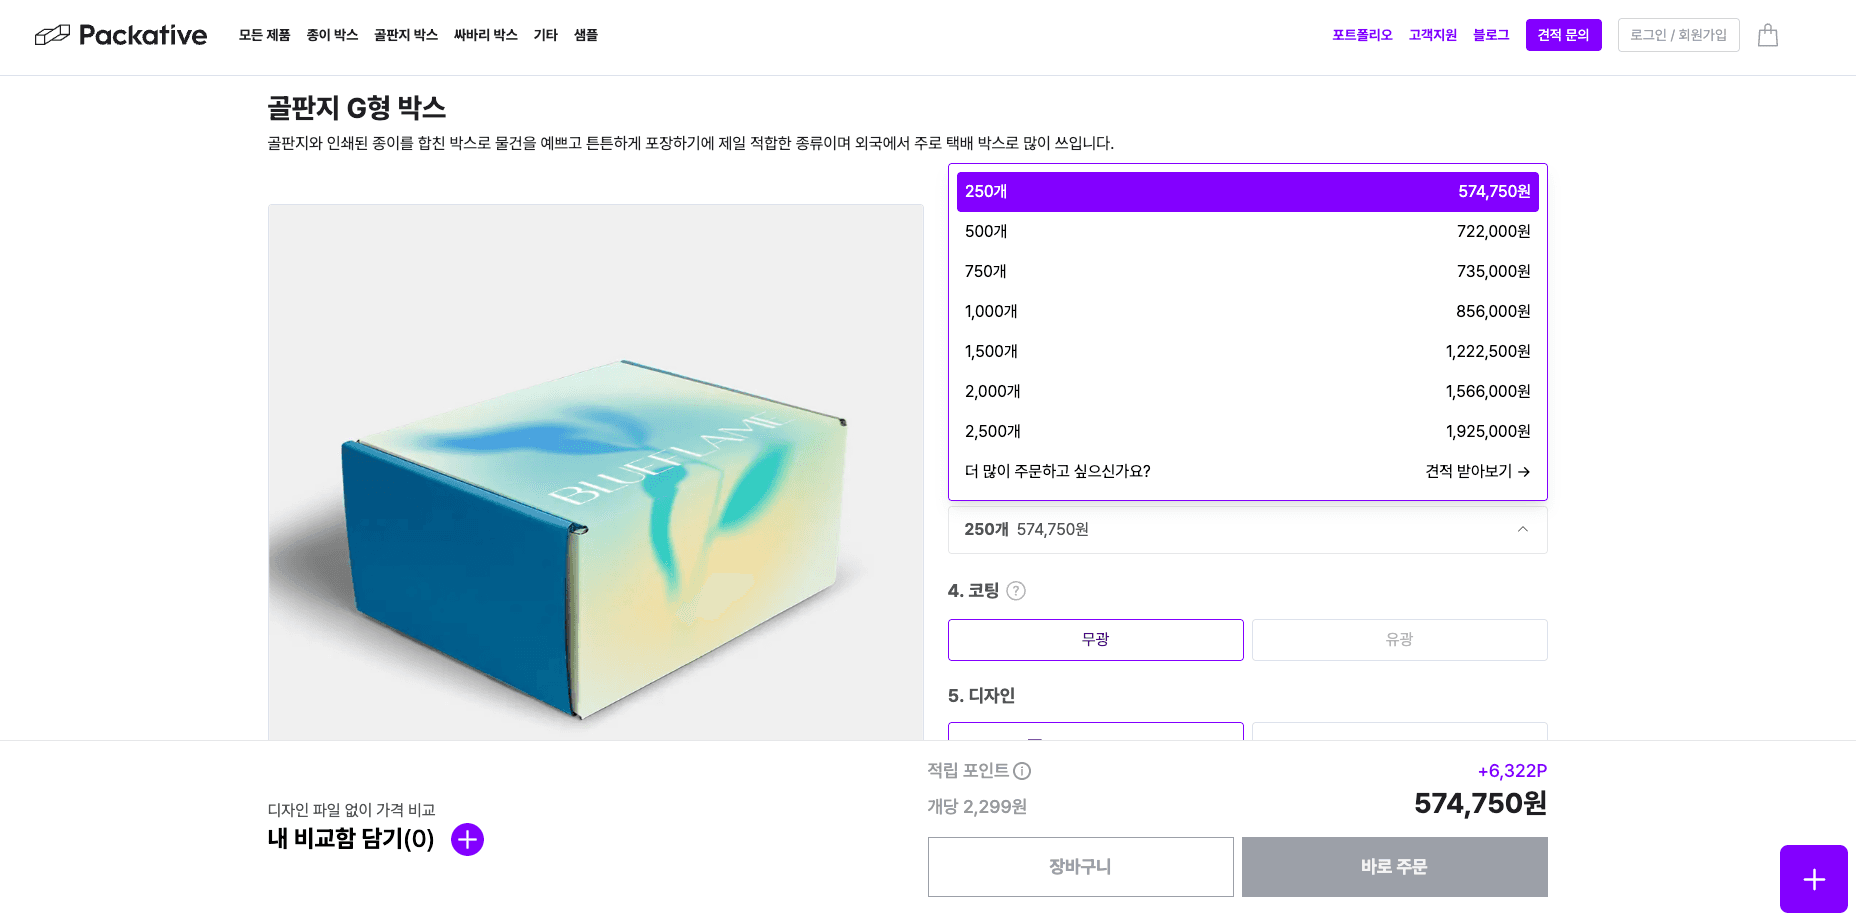Open the 골판지 박스 menu
This screenshot has height=922, width=1856.
(406, 35)
